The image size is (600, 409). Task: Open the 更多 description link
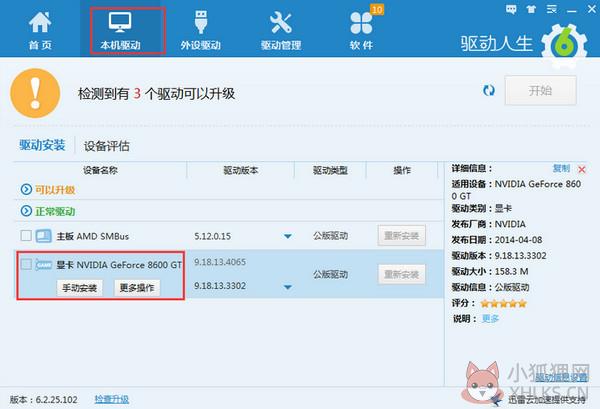(x=490, y=319)
